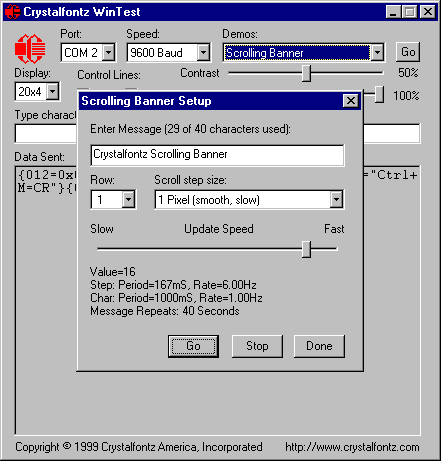The width and height of the screenshot is (441, 461).
Task: Stop the scrolling banner
Action: pyautogui.click(x=257, y=346)
